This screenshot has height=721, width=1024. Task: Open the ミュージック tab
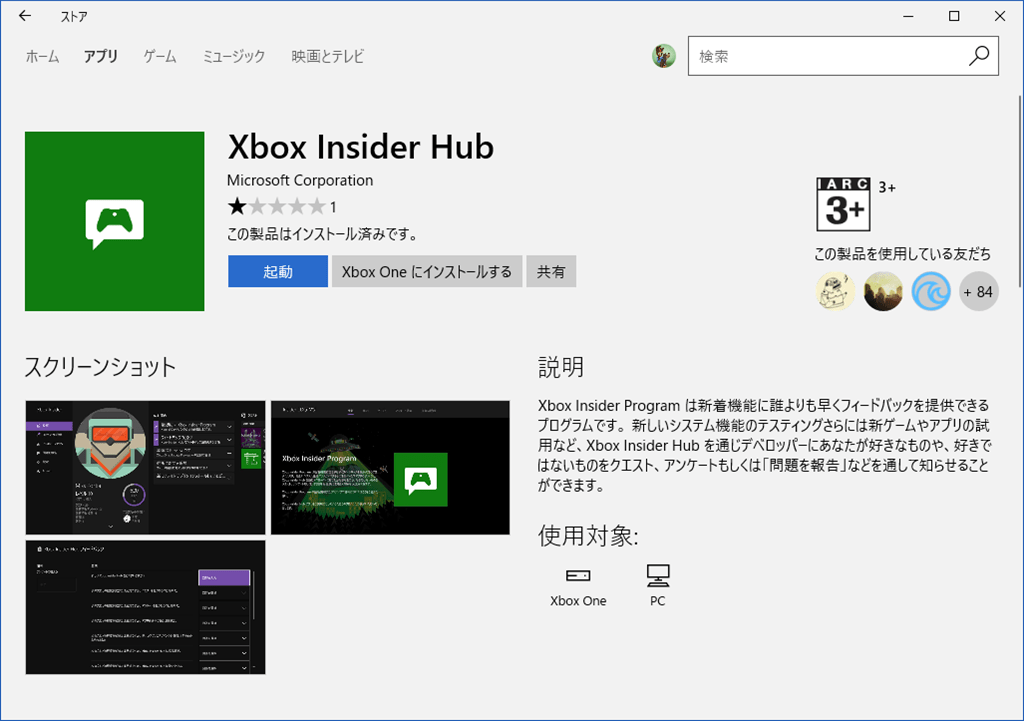point(234,57)
